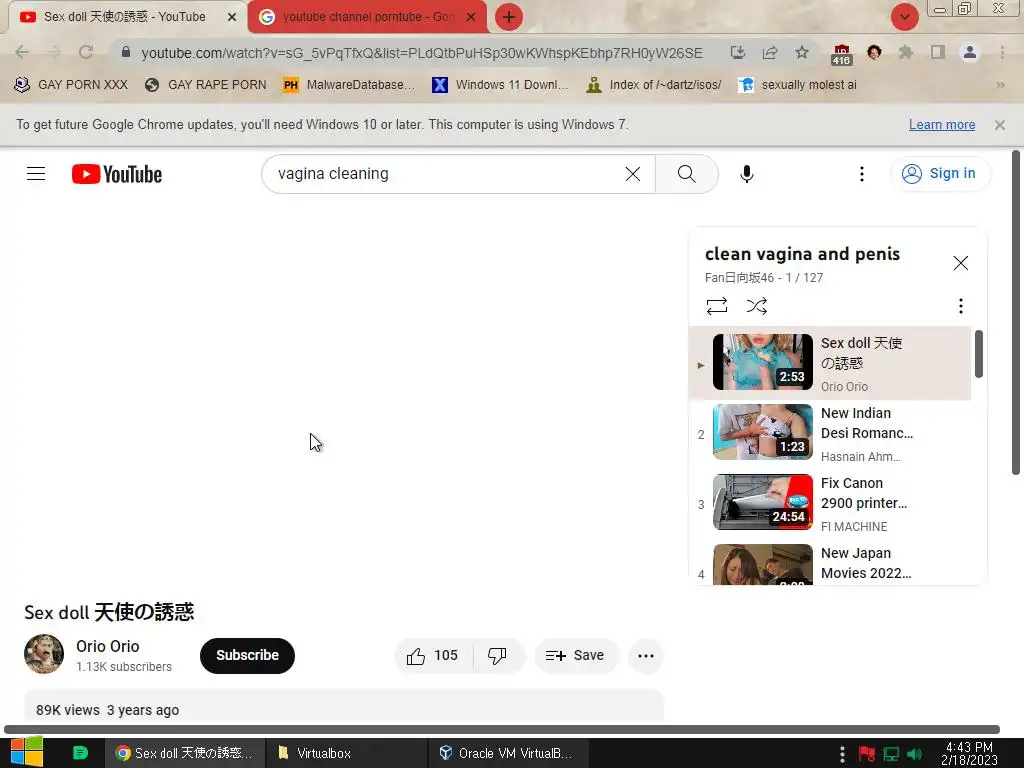Image resolution: width=1024 pixels, height=768 pixels.
Task: Close the YouTube tab
Action: (x=231, y=17)
